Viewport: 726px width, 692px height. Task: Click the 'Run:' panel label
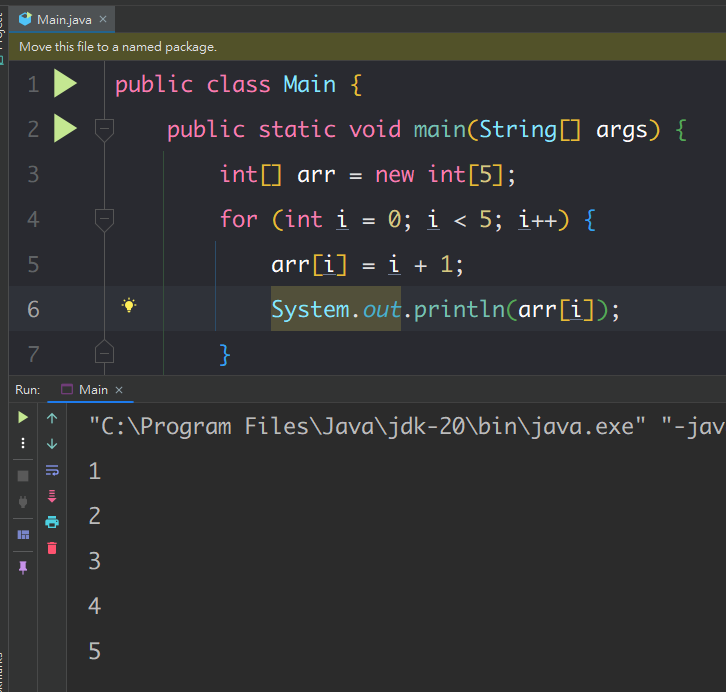(x=28, y=390)
